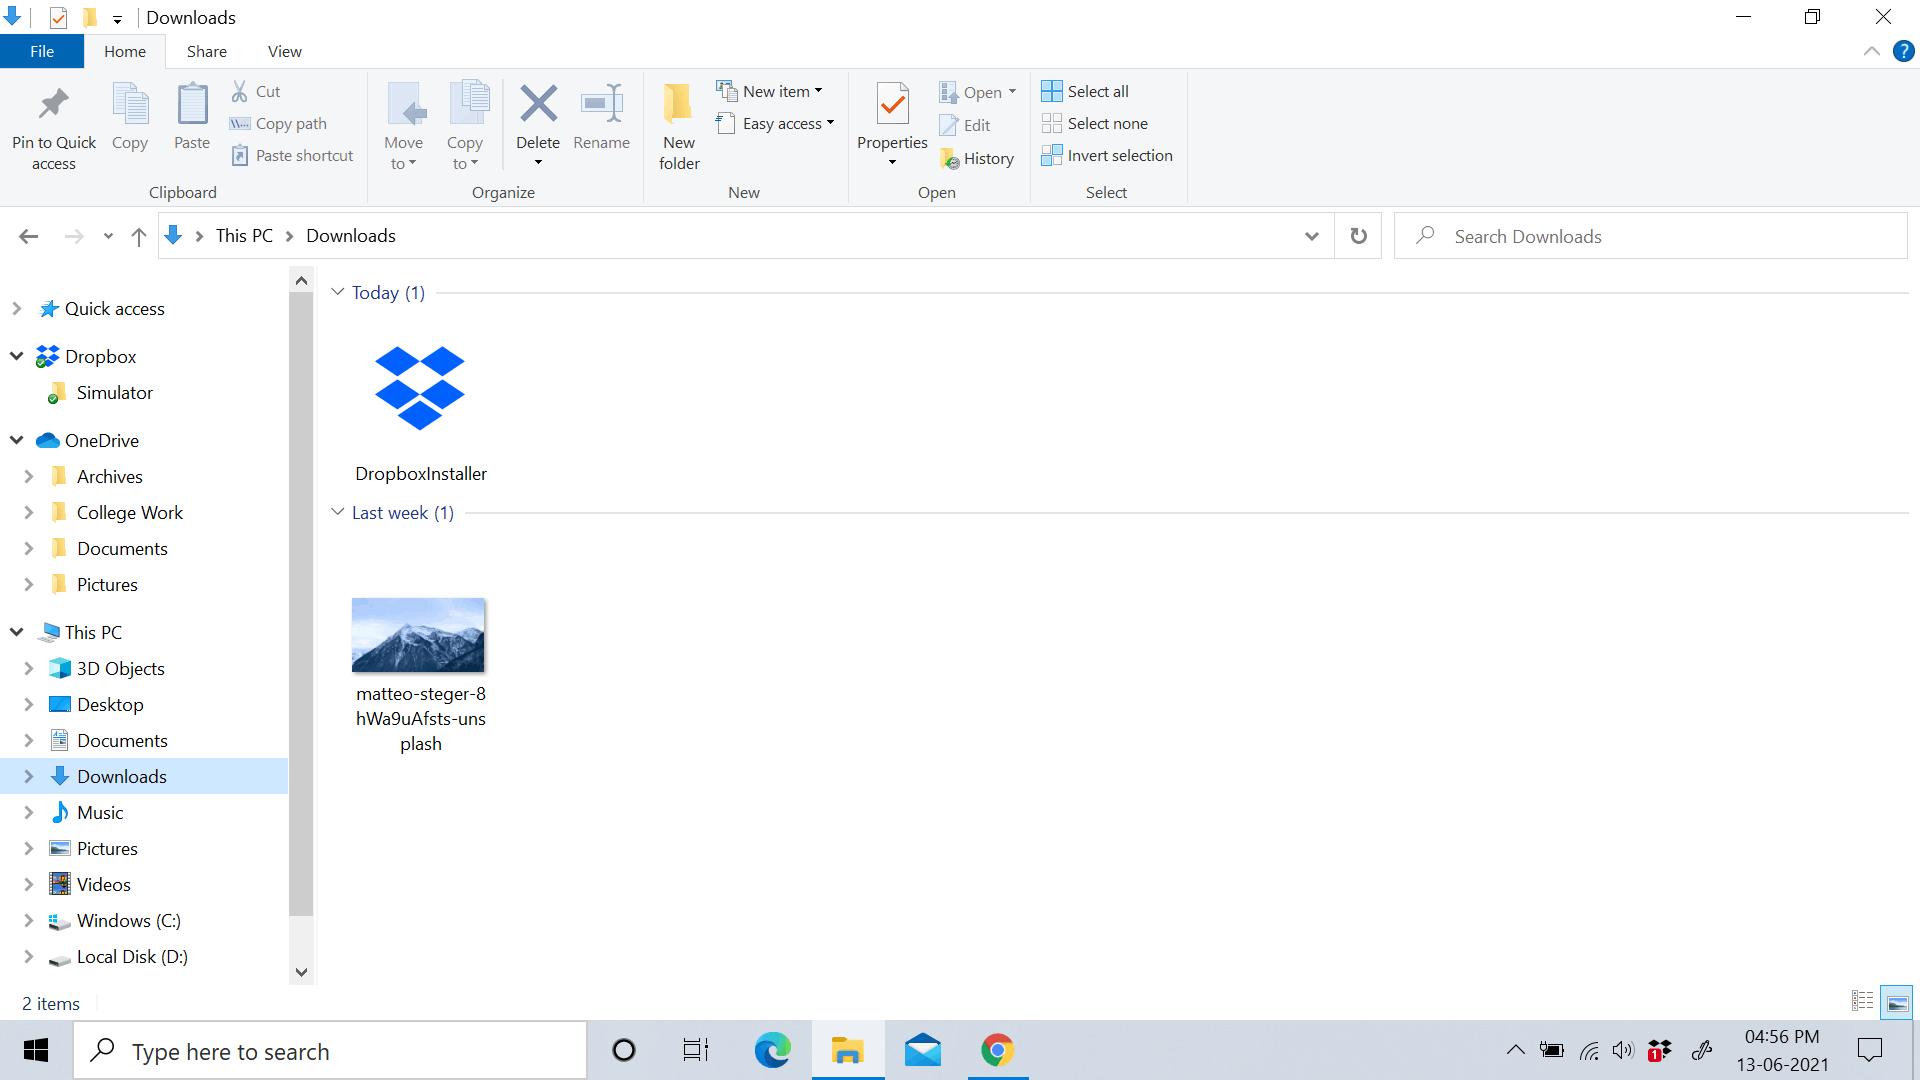
Task: Open the File menu tab
Action: 42,51
